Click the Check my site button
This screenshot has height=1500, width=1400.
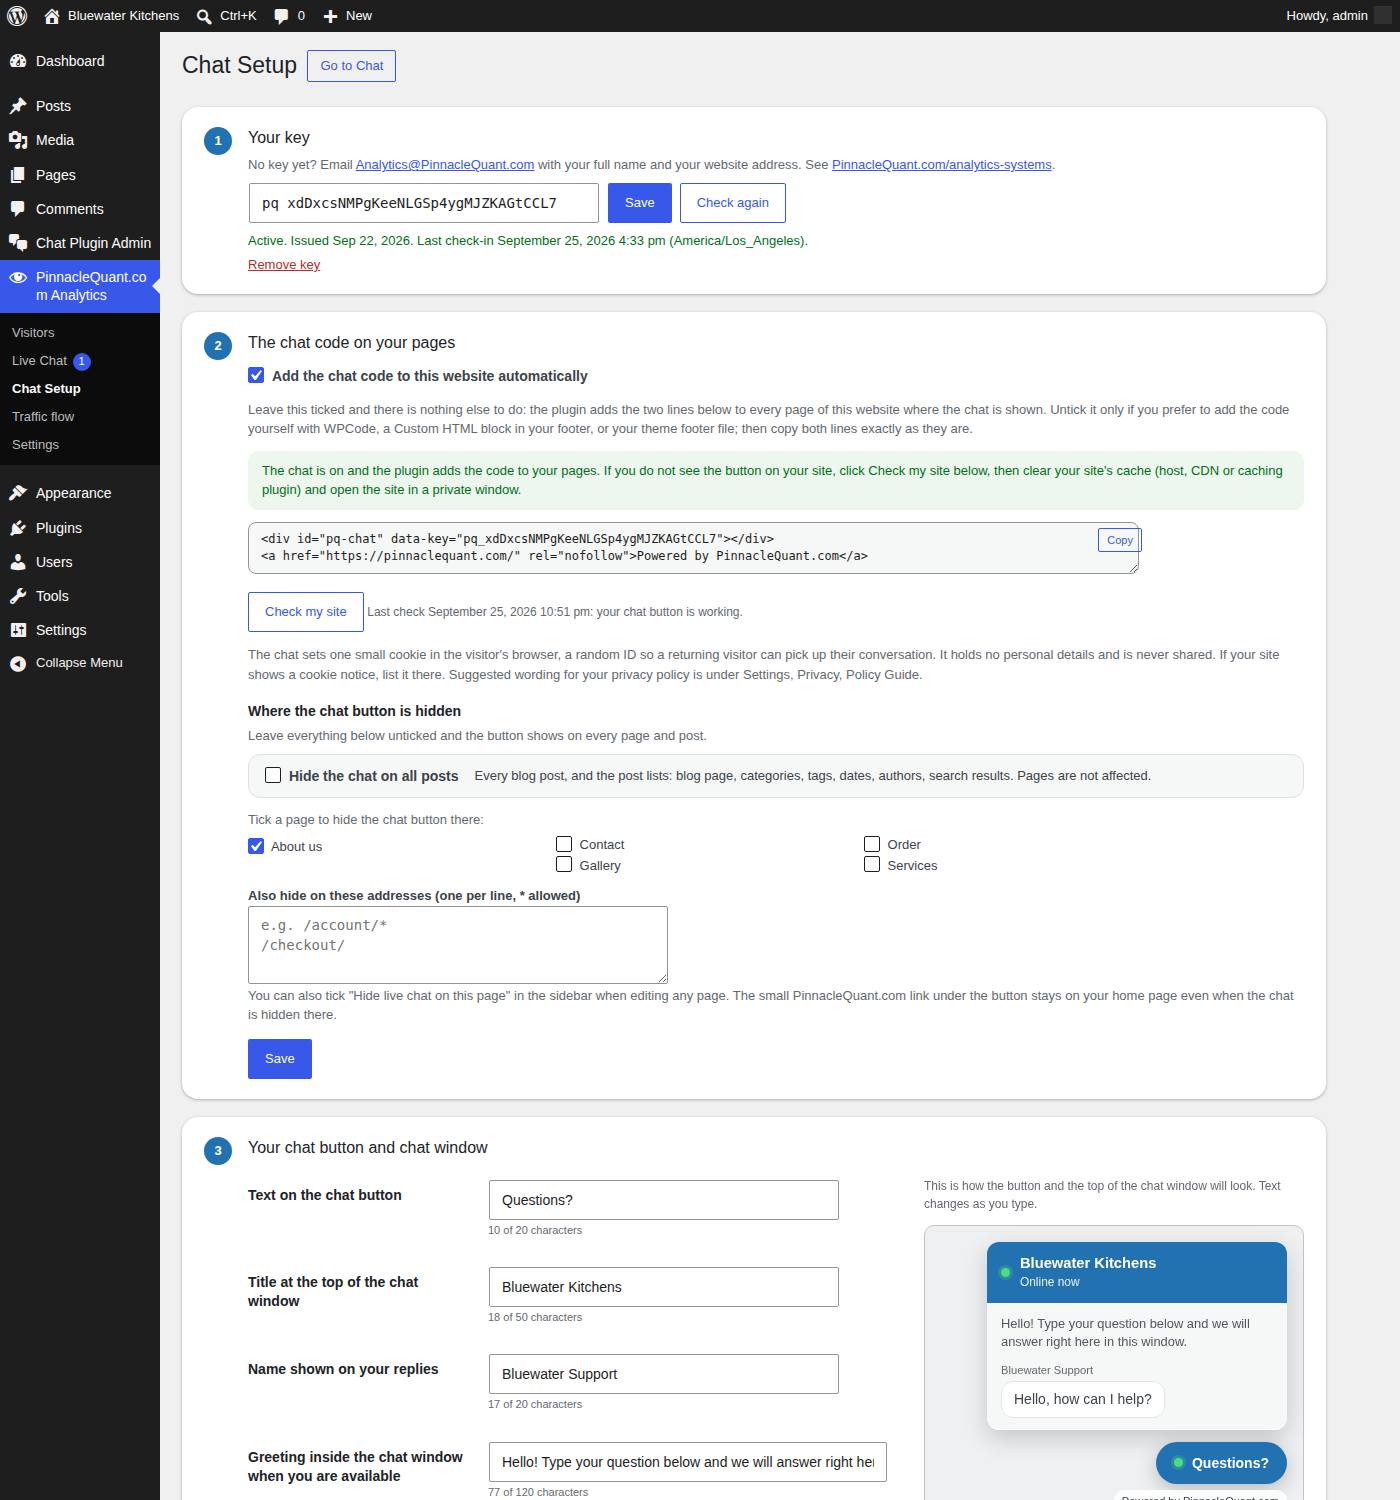[306, 612]
